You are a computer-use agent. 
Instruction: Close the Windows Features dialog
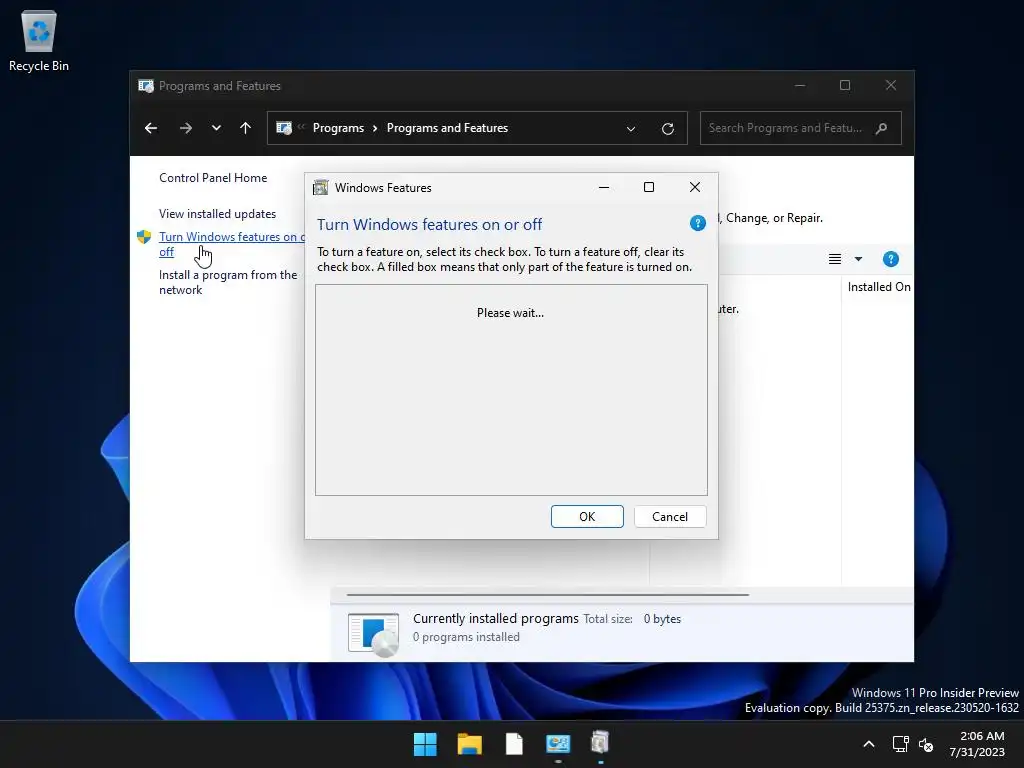(695, 187)
